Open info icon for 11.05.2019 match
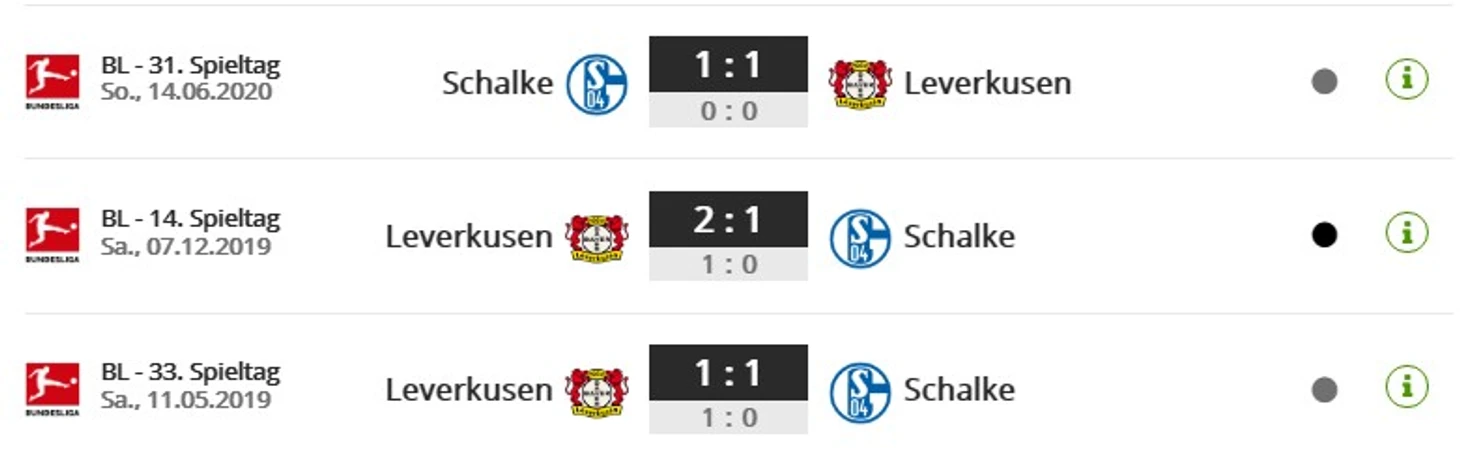 1407,388
